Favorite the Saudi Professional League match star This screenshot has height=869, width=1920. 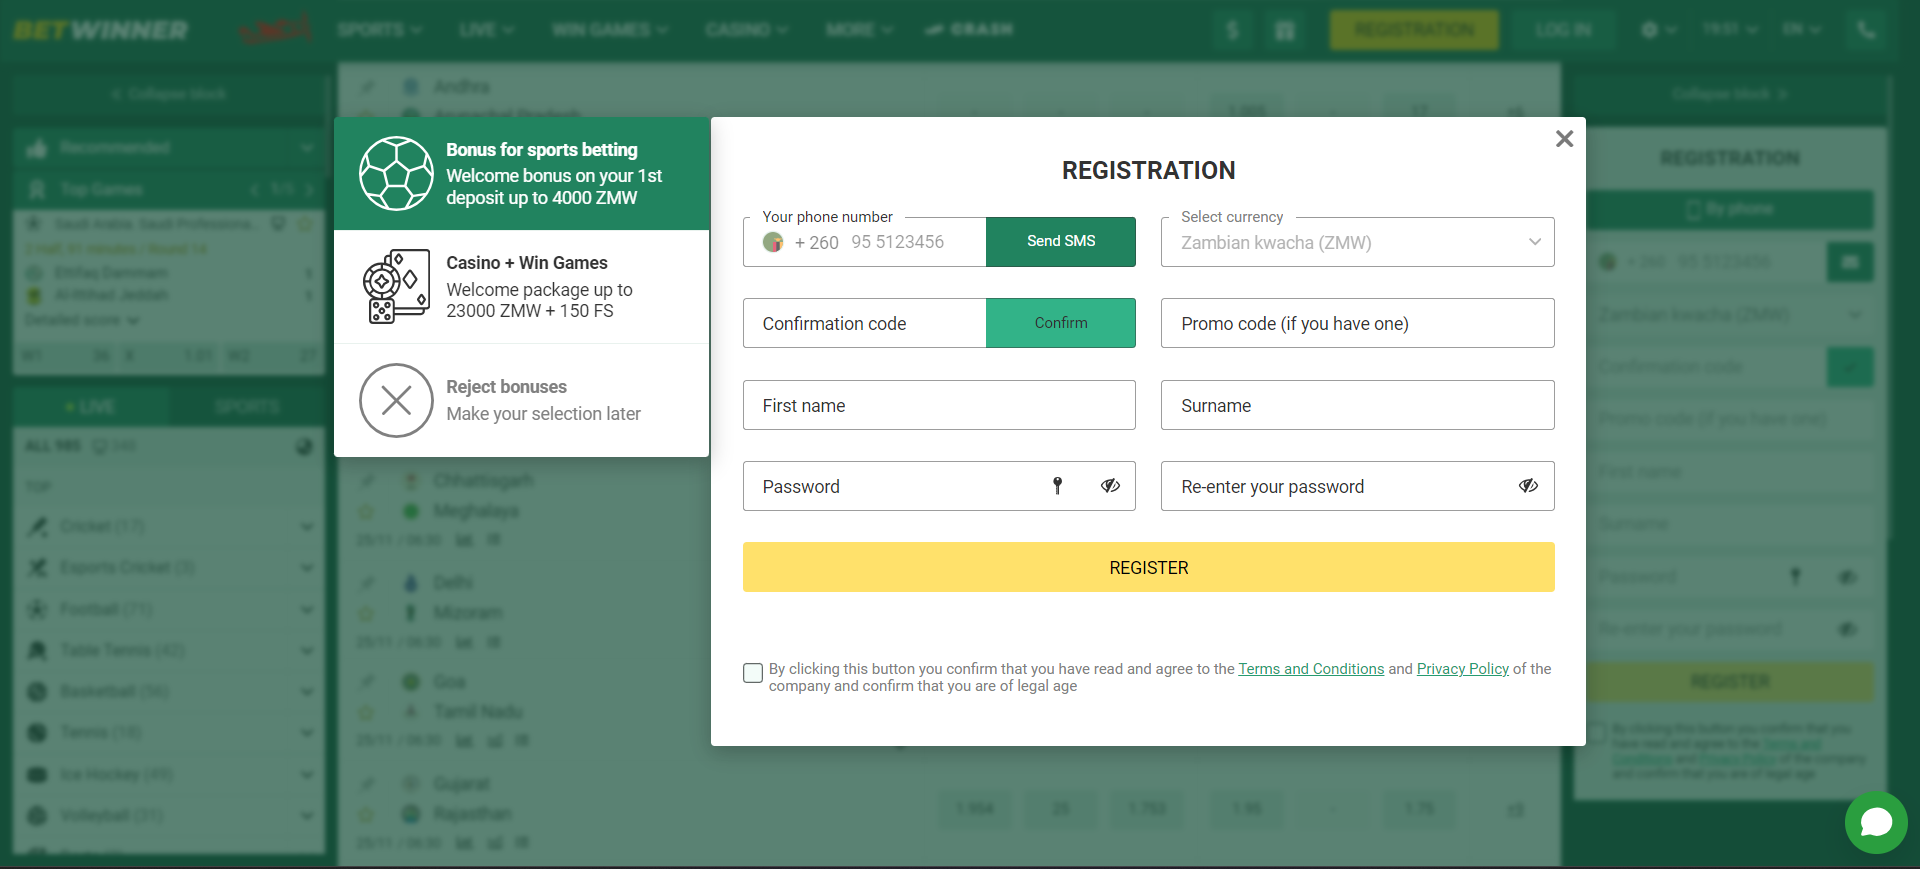306,223
